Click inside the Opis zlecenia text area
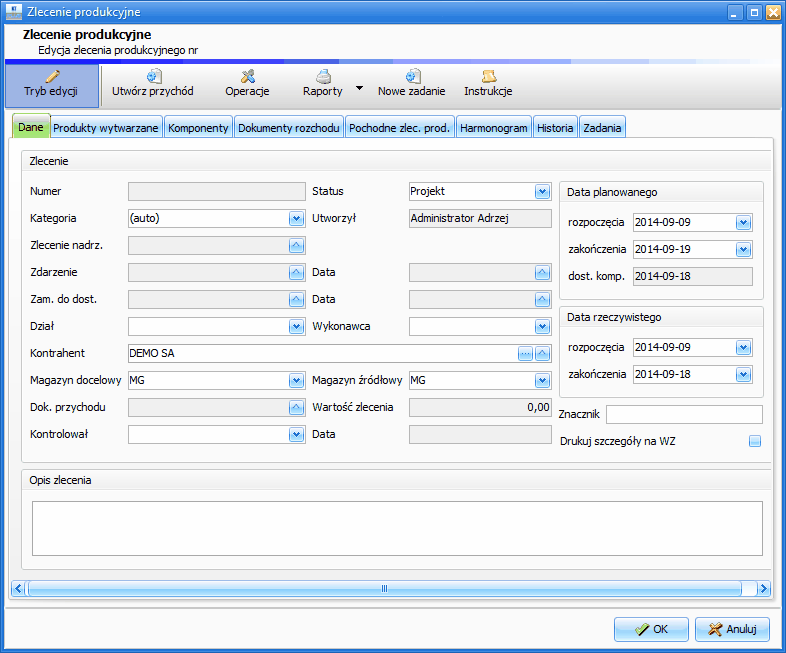 tap(397, 528)
